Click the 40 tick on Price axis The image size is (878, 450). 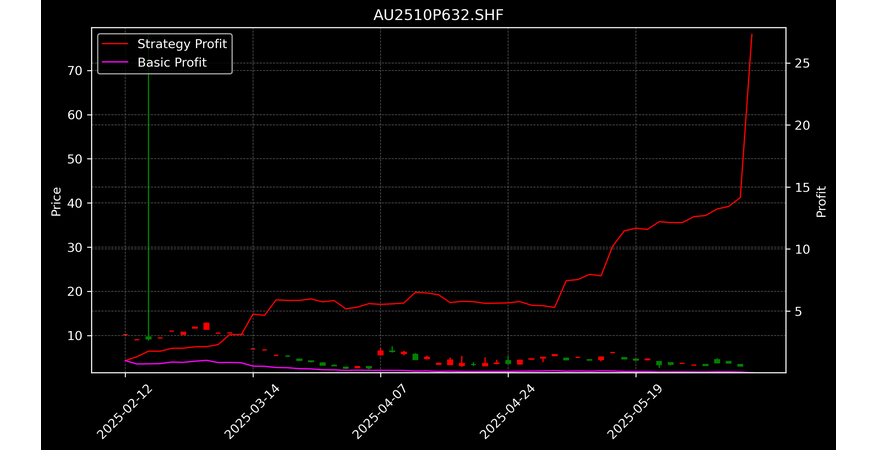click(75, 203)
